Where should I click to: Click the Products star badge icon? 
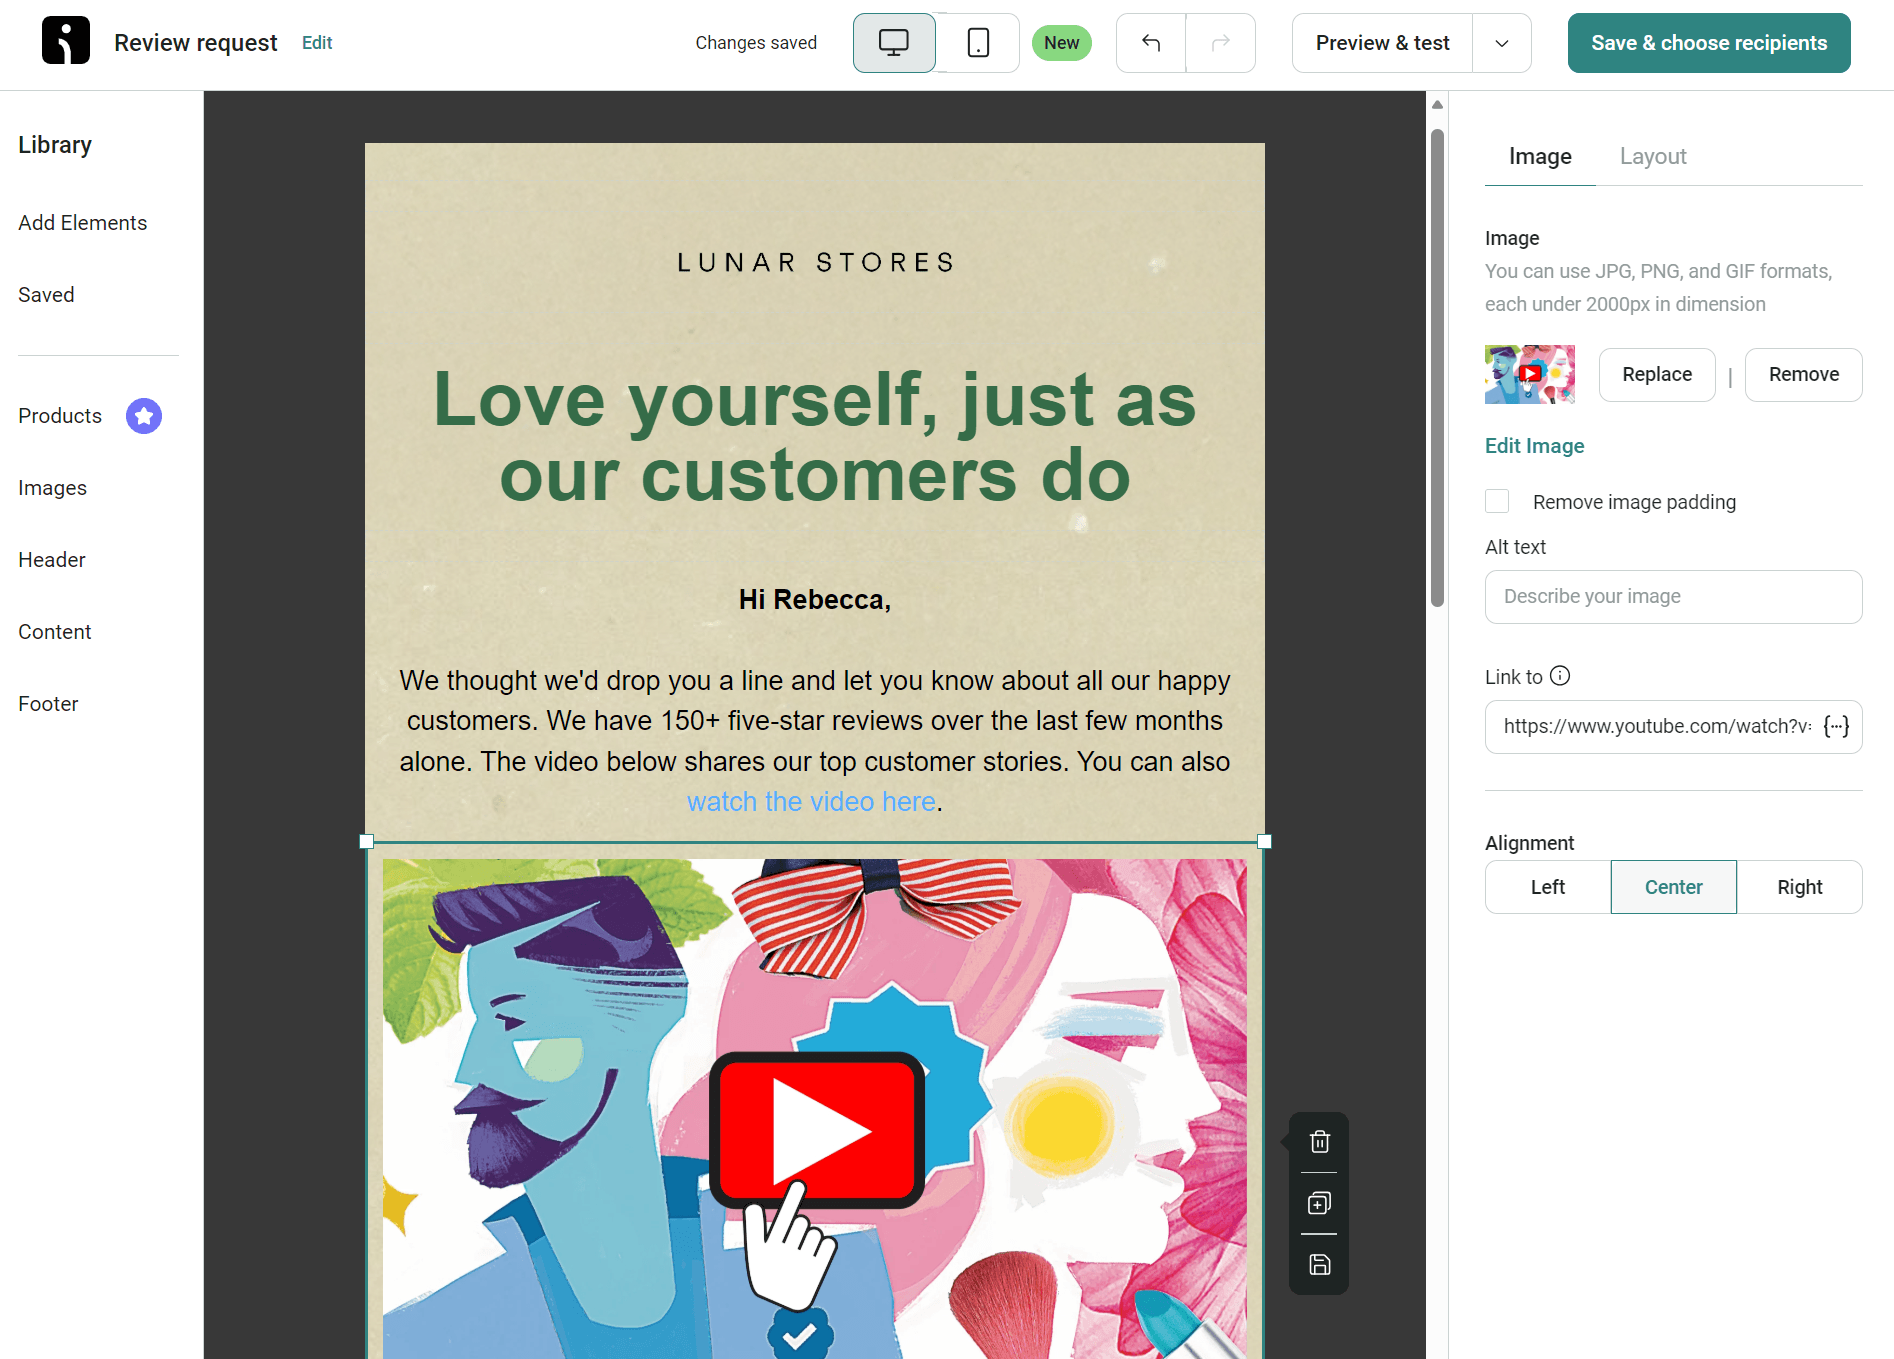pos(144,416)
